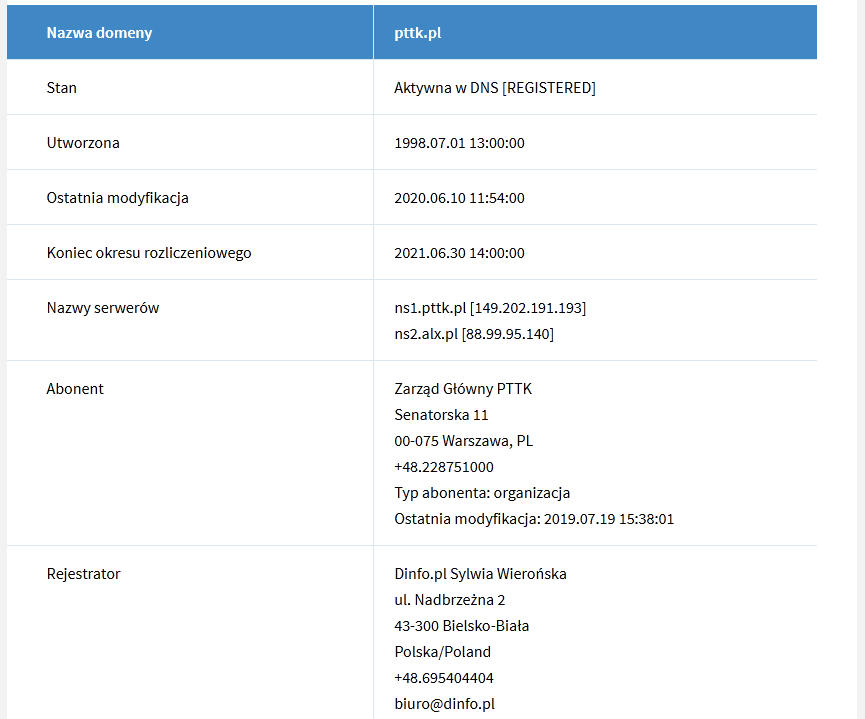Click the 'Nazwy serwerów' row label
Viewport: 865px width, 719px height.
pos(103,308)
